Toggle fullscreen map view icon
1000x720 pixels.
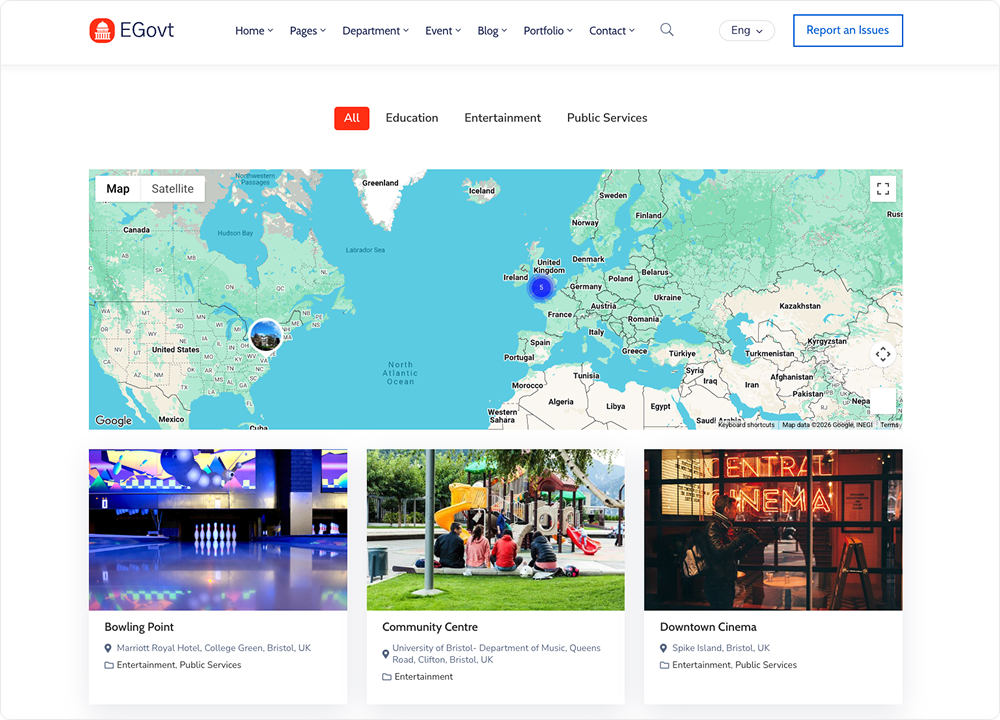883,189
